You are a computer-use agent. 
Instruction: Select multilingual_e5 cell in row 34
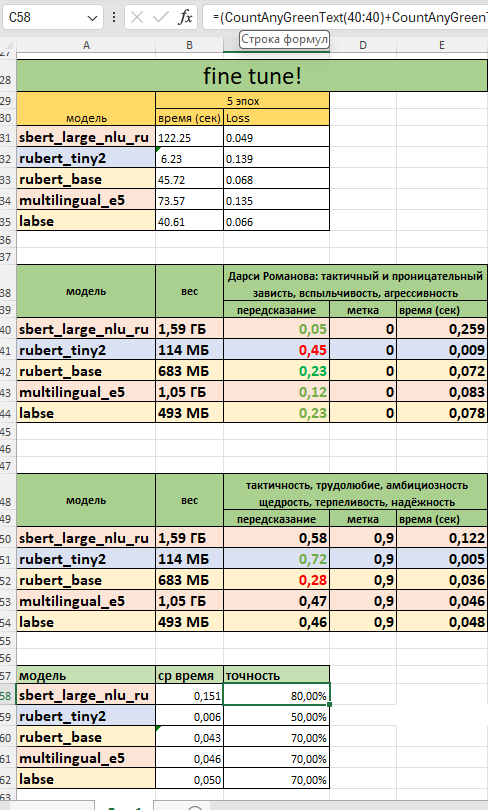coord(86,199)
